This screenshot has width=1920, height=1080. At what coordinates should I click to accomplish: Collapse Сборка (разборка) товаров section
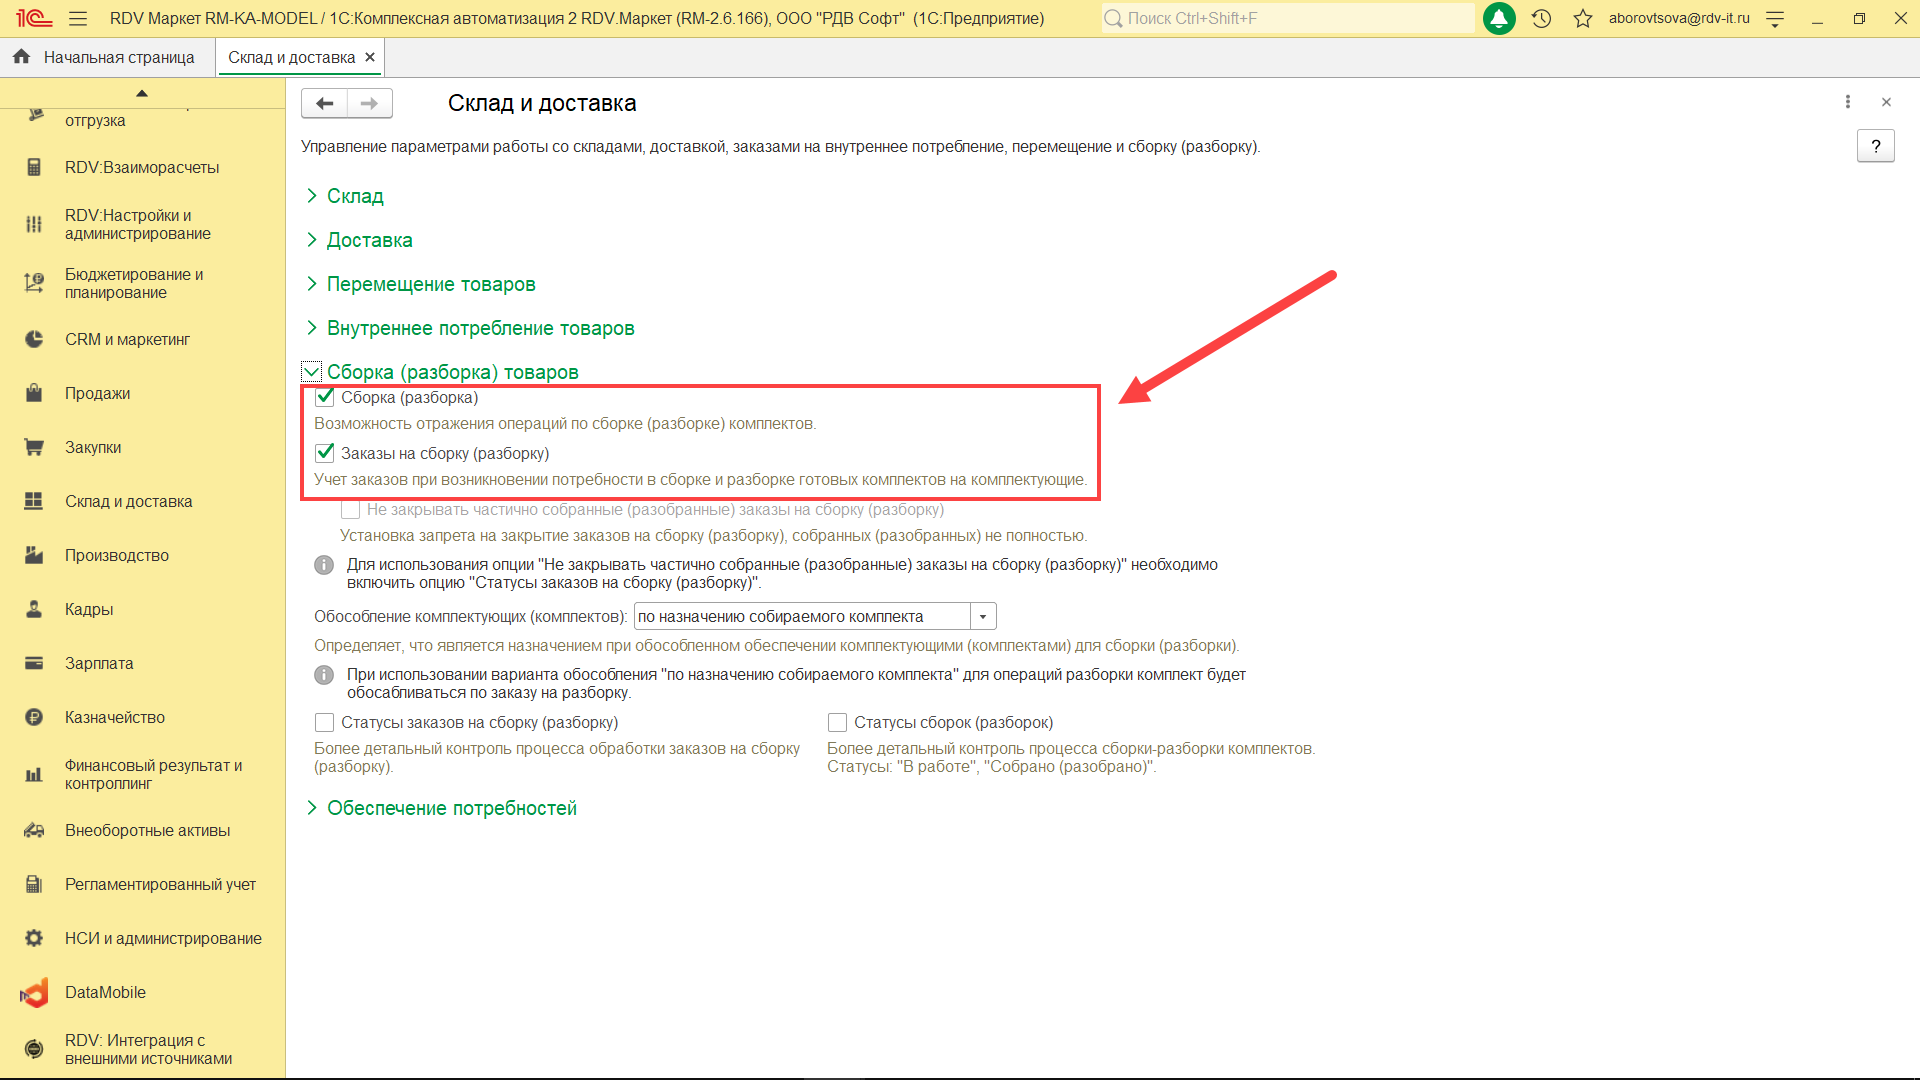pyautogui.click(x=312, y=372)
